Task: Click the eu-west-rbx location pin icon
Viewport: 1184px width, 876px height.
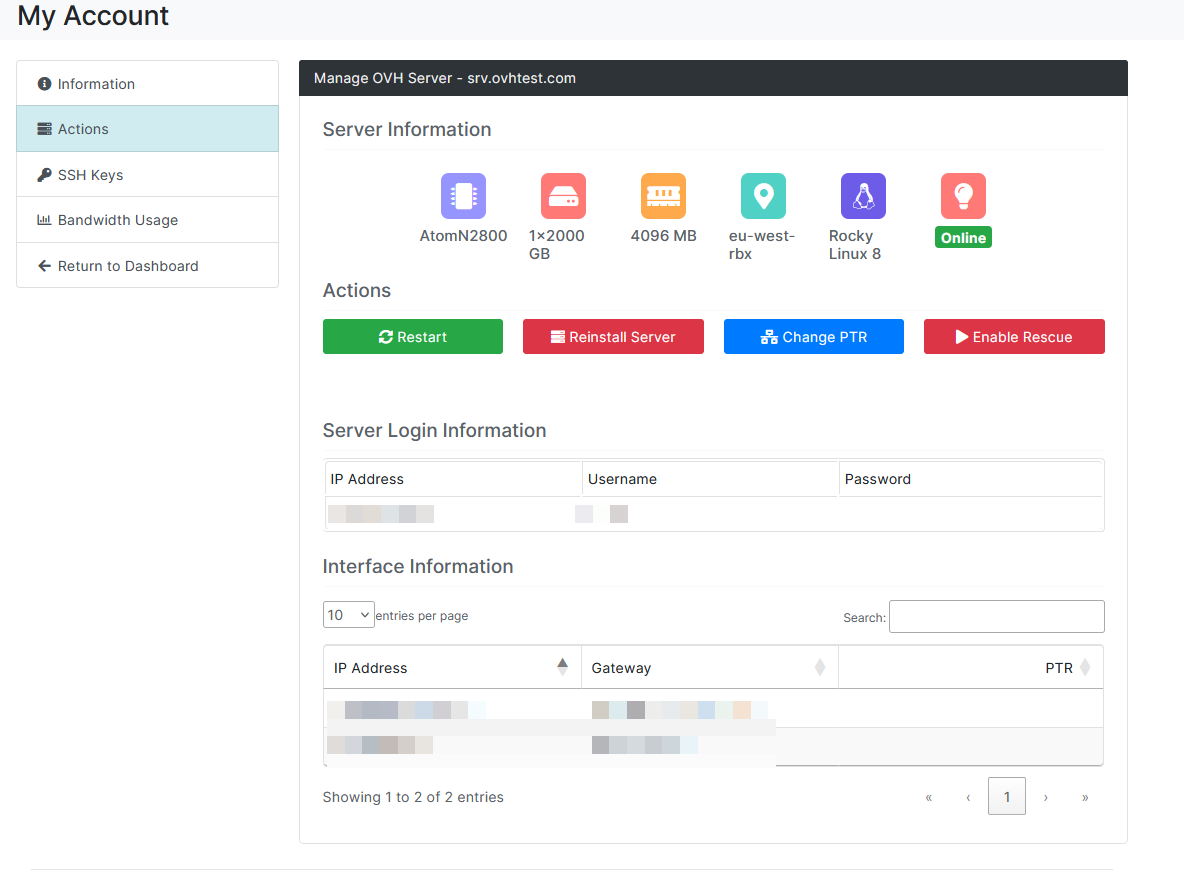Action: pyautogui.click(x=763, y=196)
